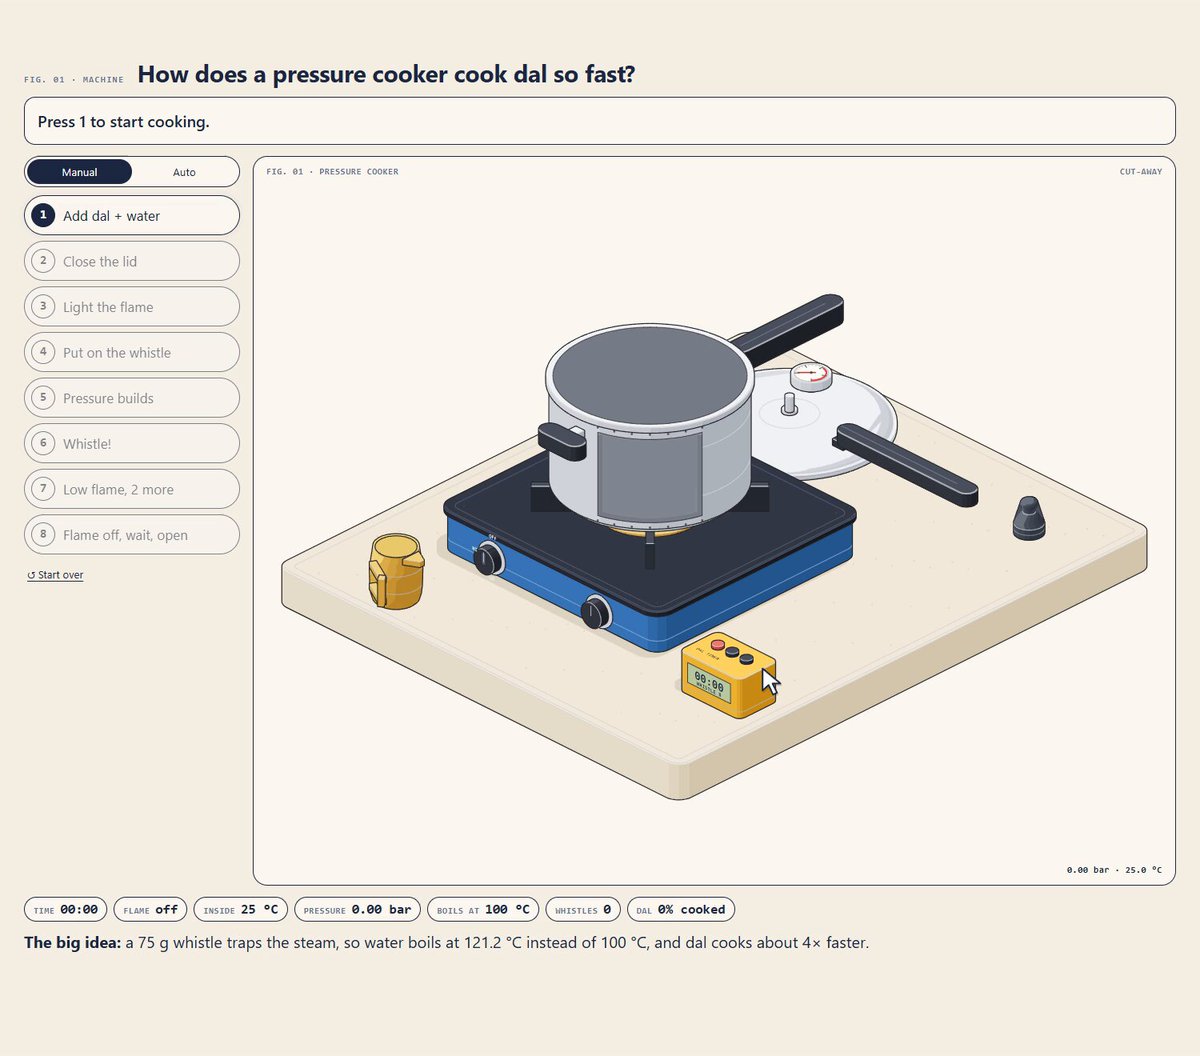The image size is (1200, 1056).
Task: Click the DAL 0% cooked status pill
Action: (681, 910)
